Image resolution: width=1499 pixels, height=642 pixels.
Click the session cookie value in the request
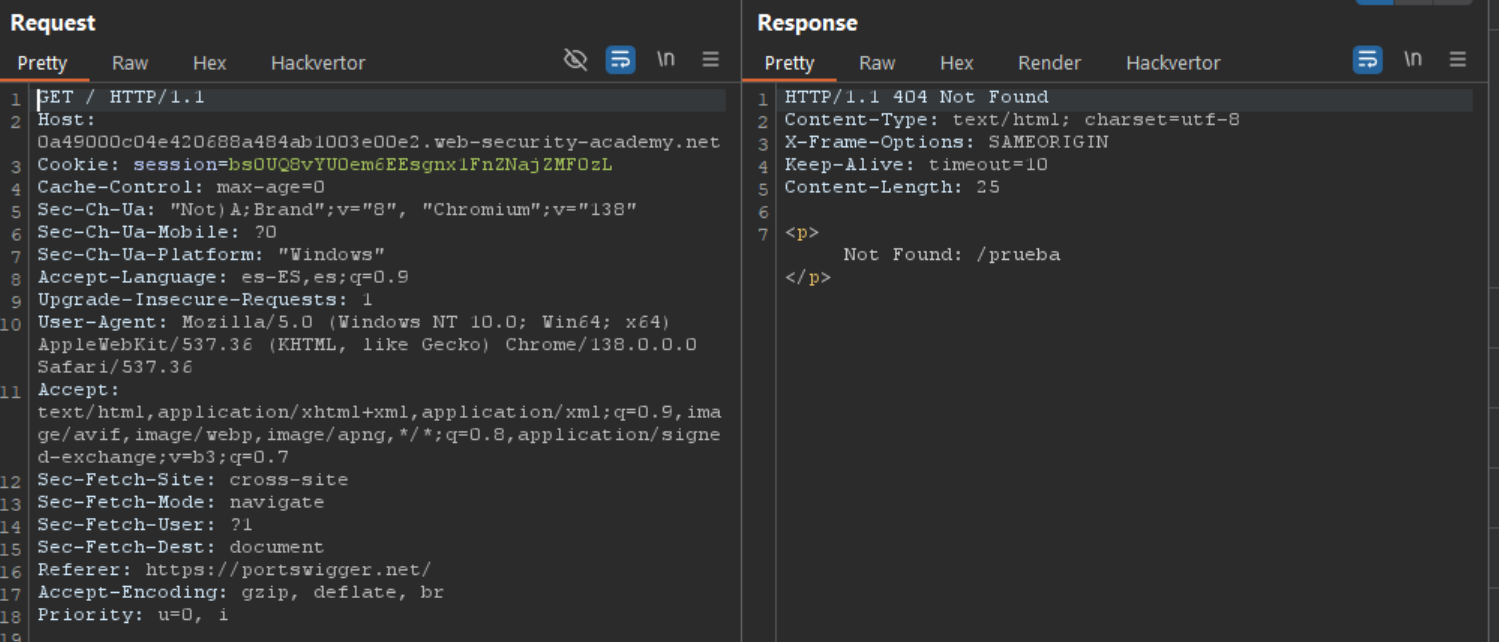pos(420,165)
